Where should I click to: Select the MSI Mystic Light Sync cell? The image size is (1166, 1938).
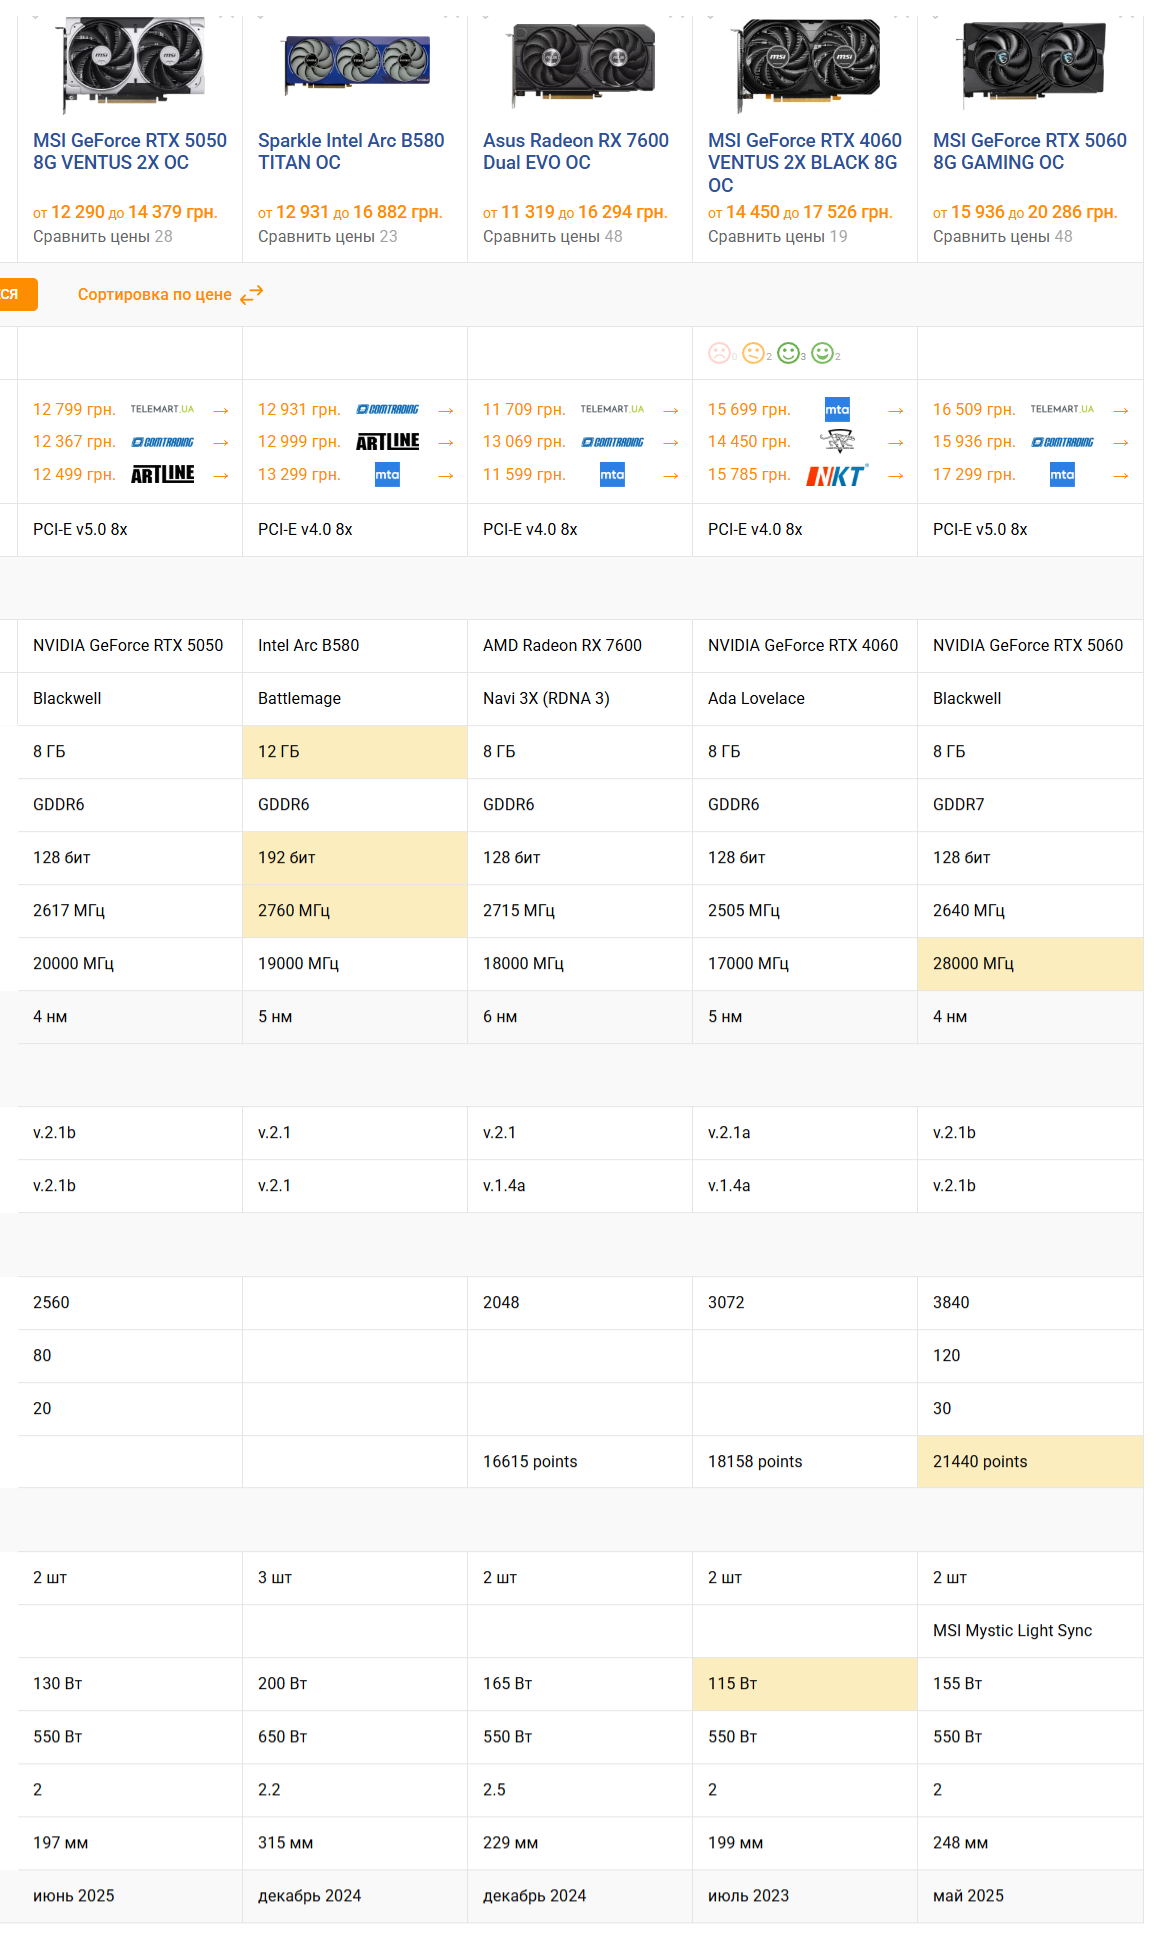(x=1030, y=1631)
